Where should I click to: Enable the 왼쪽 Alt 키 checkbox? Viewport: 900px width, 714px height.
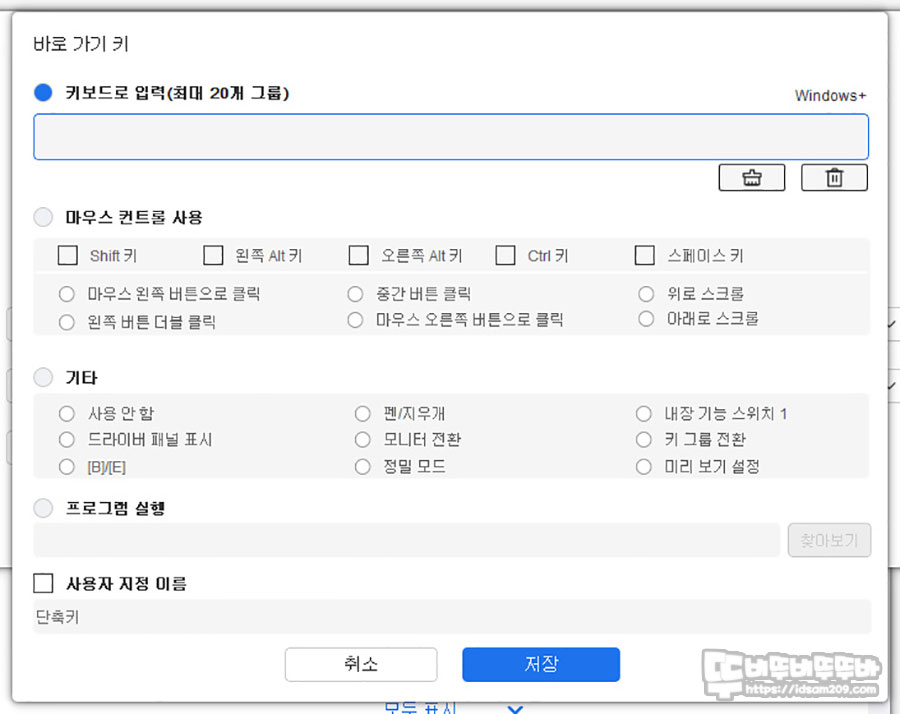pos(213,255)
